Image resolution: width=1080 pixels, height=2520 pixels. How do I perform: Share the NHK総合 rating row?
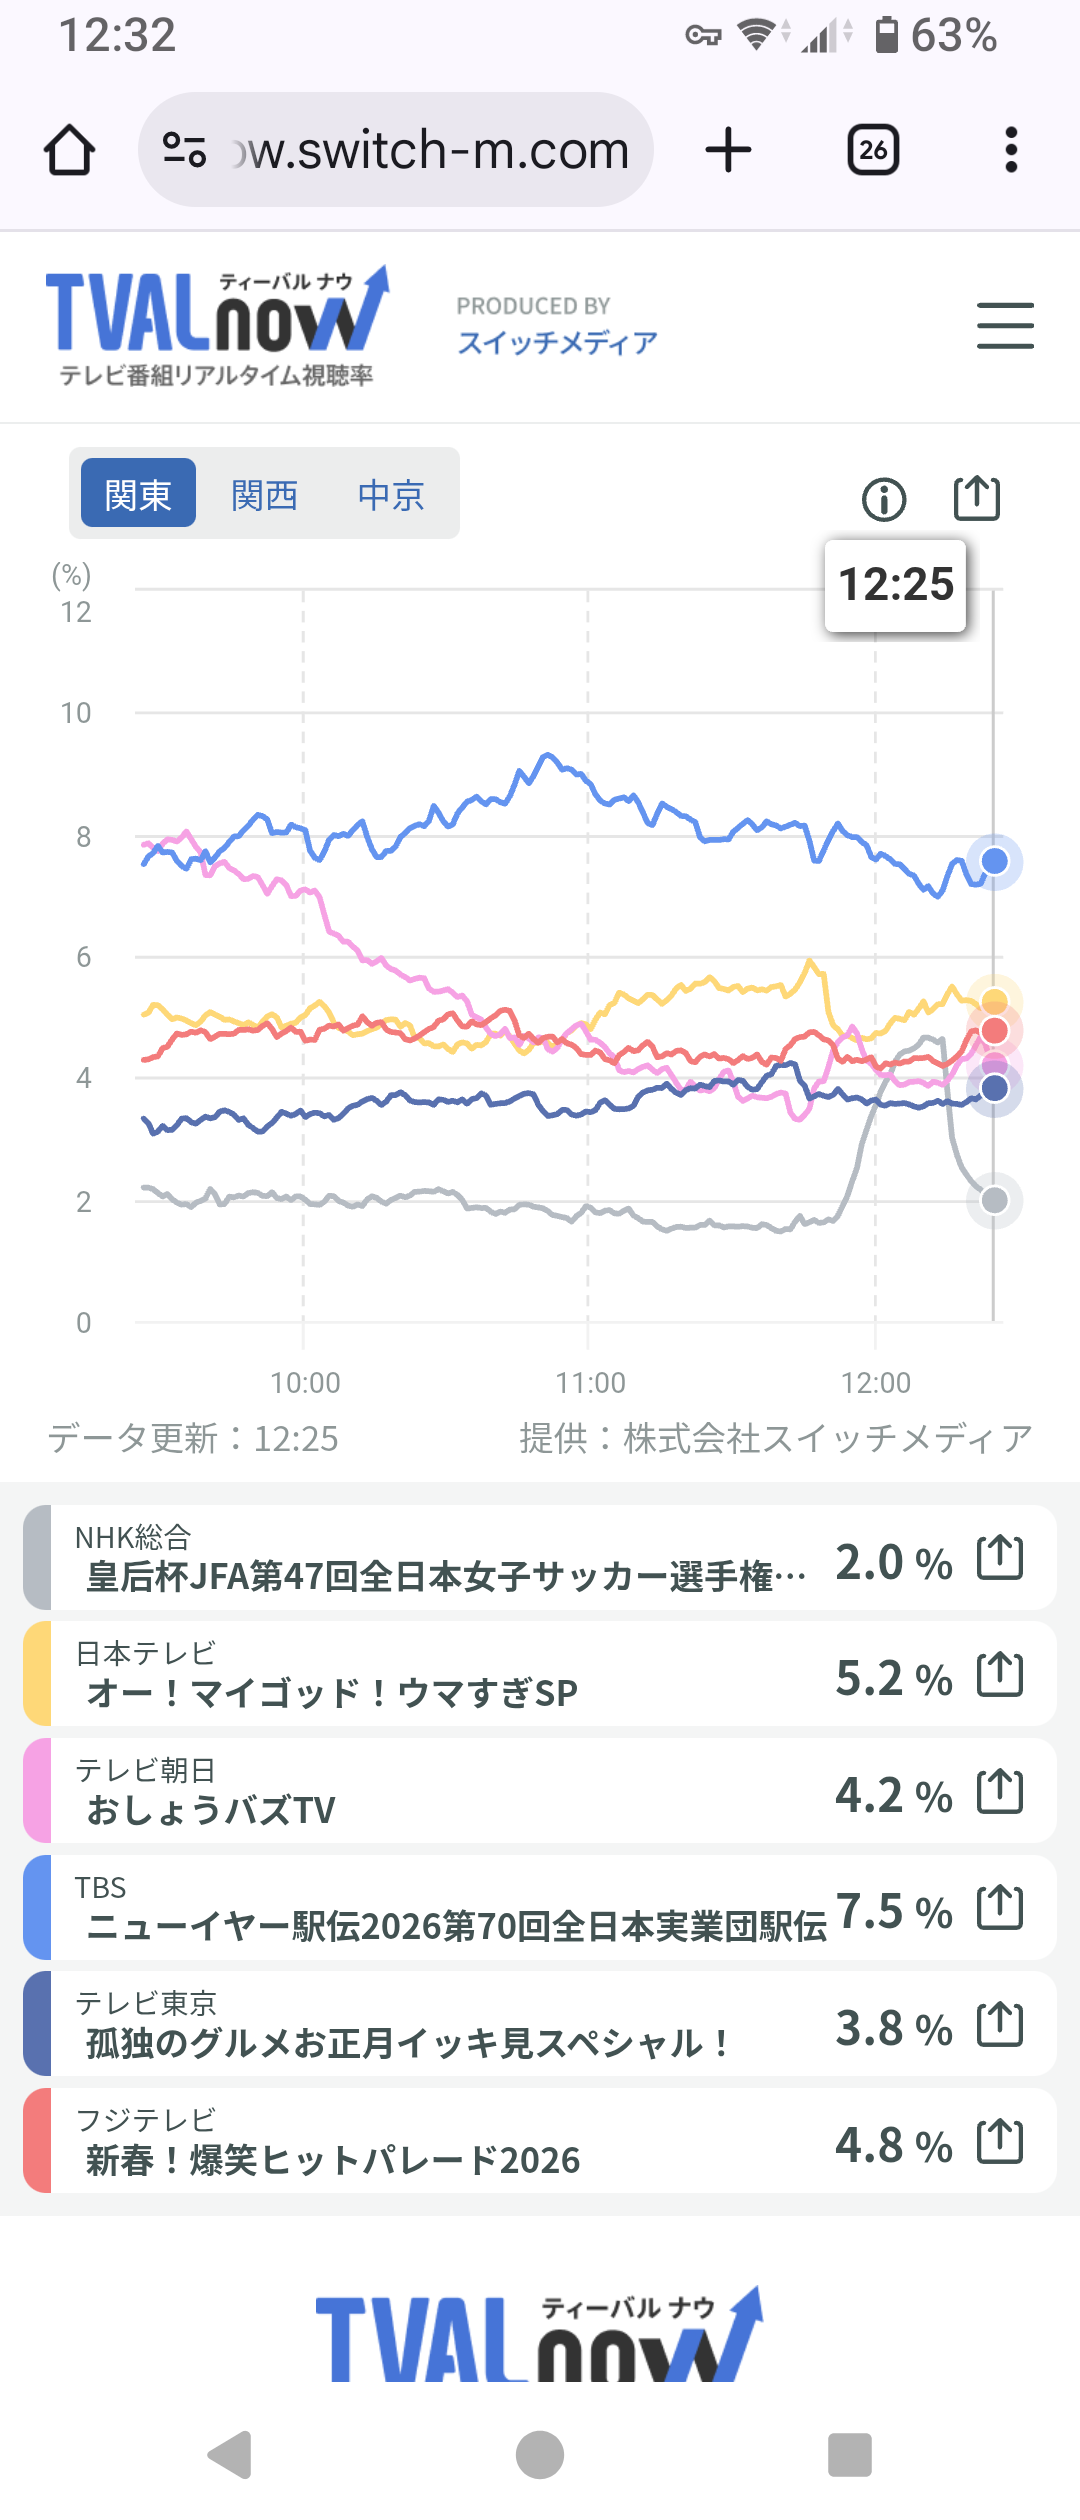1000,1558
